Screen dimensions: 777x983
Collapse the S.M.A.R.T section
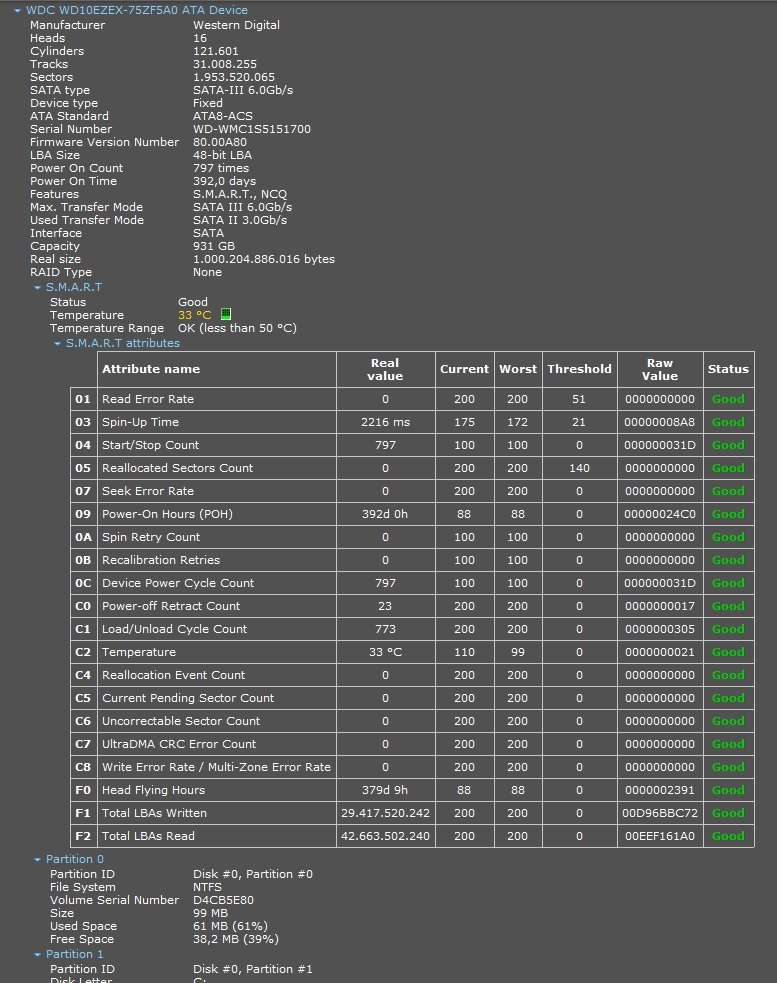(x=37, y=288)
